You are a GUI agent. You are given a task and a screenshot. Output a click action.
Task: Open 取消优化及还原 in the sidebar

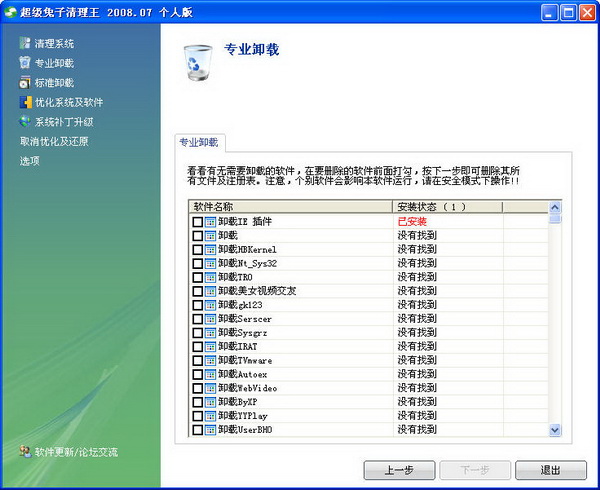point(54,141)
